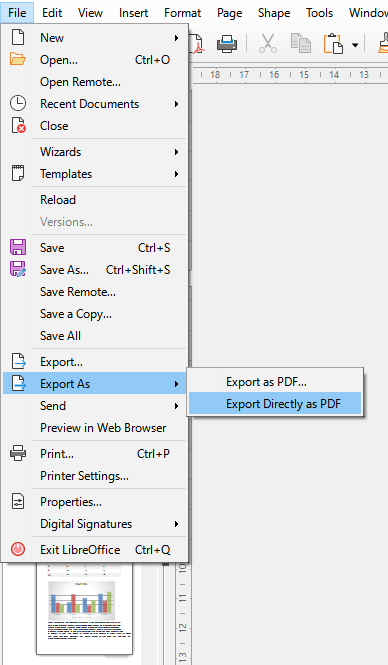
Task: Expand the Wizards submenu arrow
Action: click(x=176, y=152)
